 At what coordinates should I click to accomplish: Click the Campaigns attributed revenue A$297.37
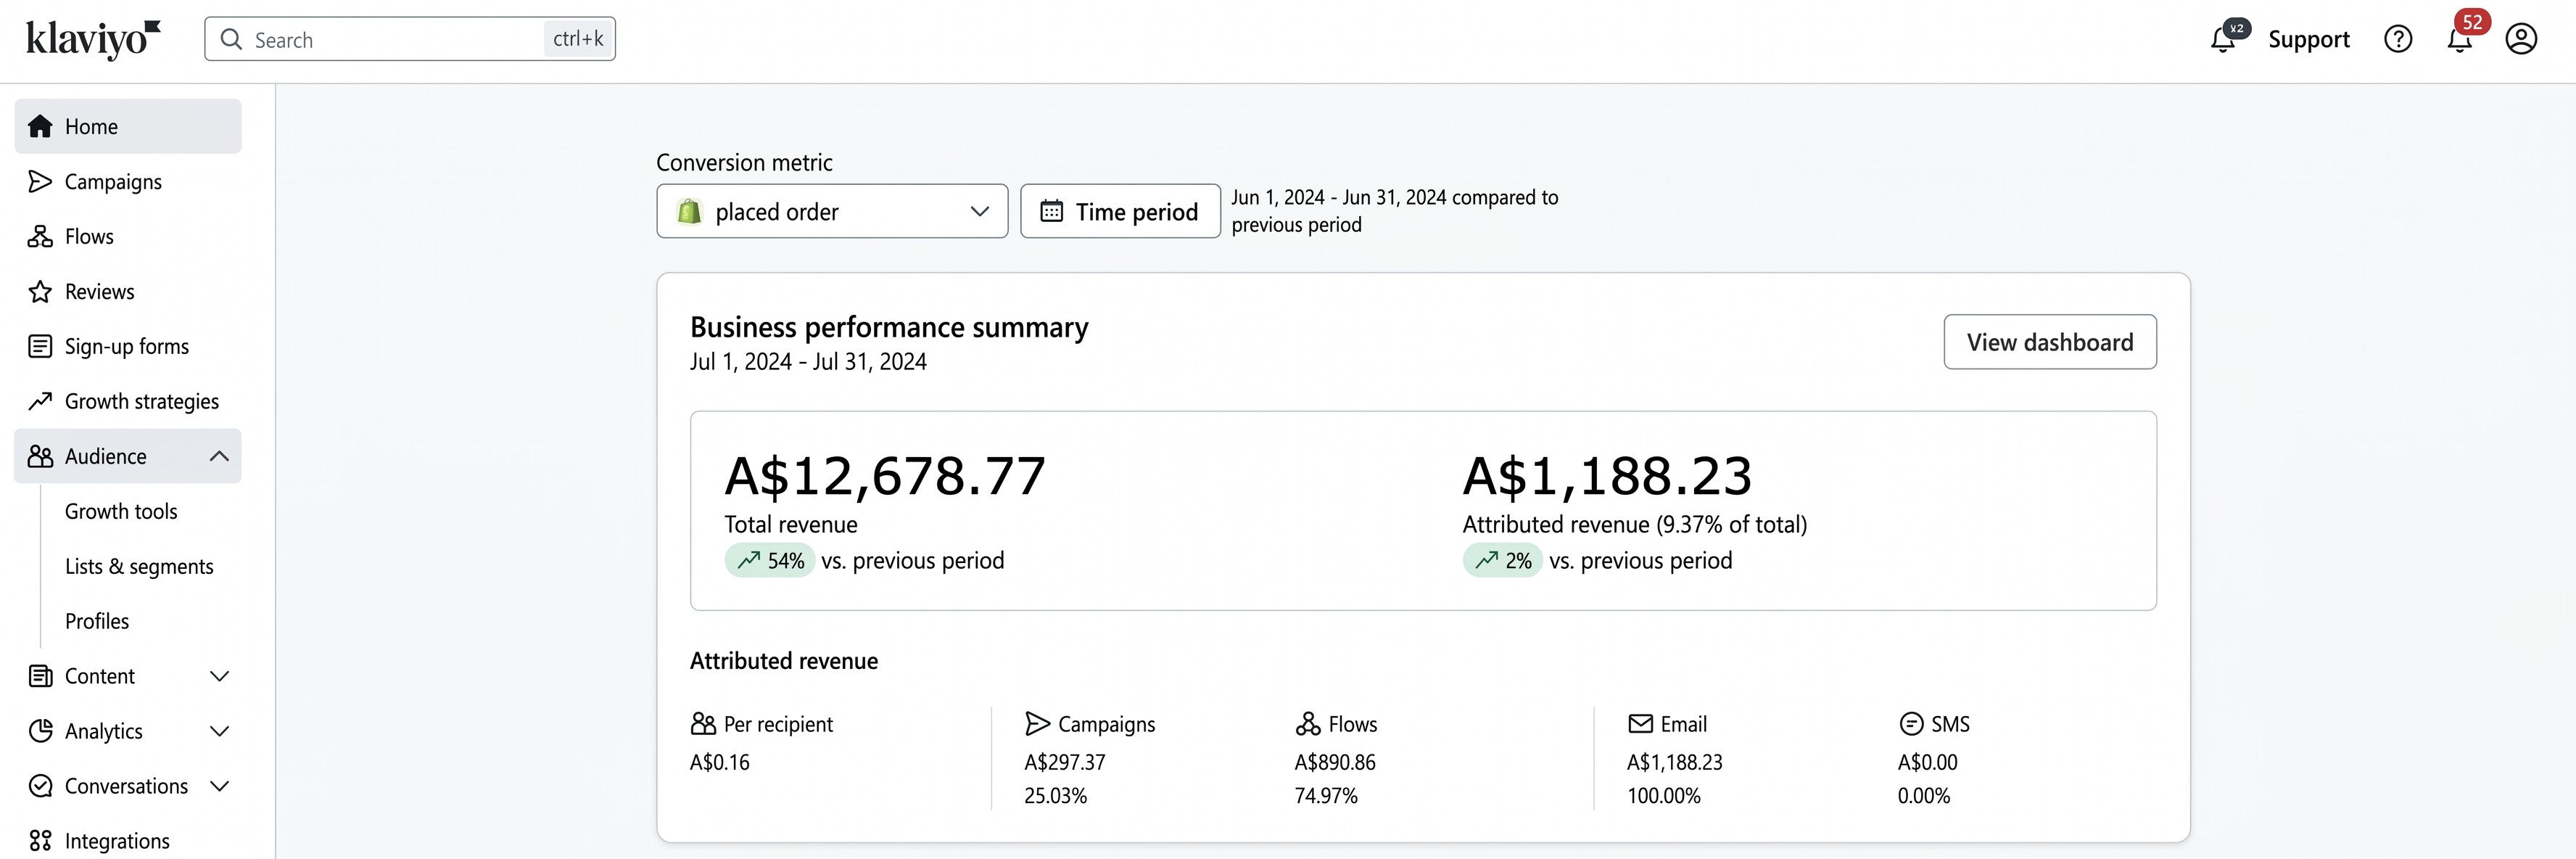pos(1065,762)
